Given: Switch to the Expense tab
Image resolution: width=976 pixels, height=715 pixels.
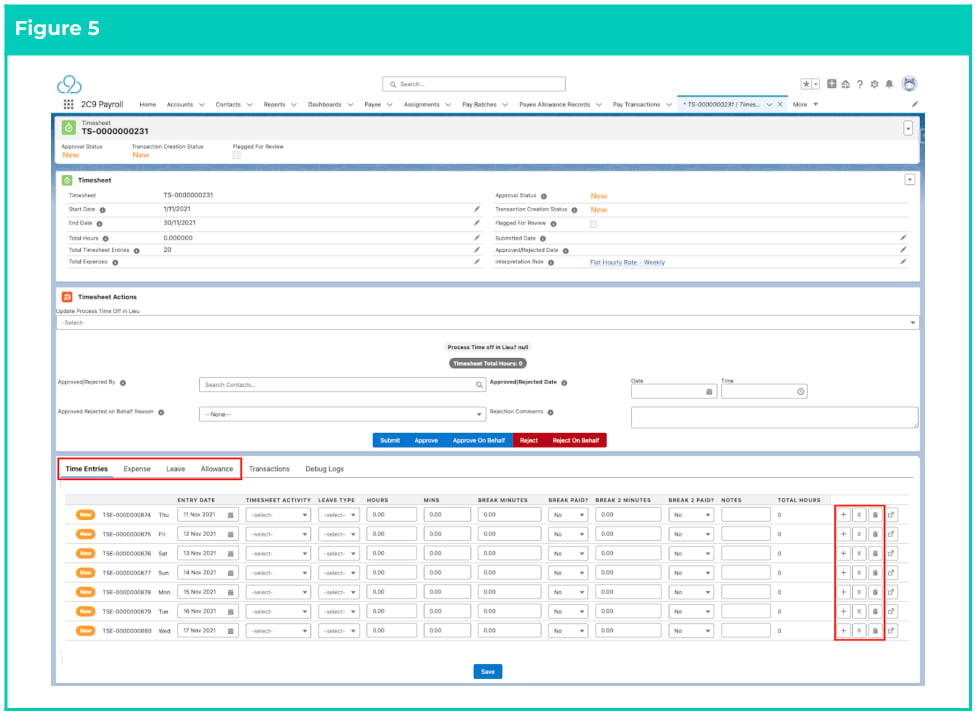Looking at the screenshot, I should coord(137,469).
